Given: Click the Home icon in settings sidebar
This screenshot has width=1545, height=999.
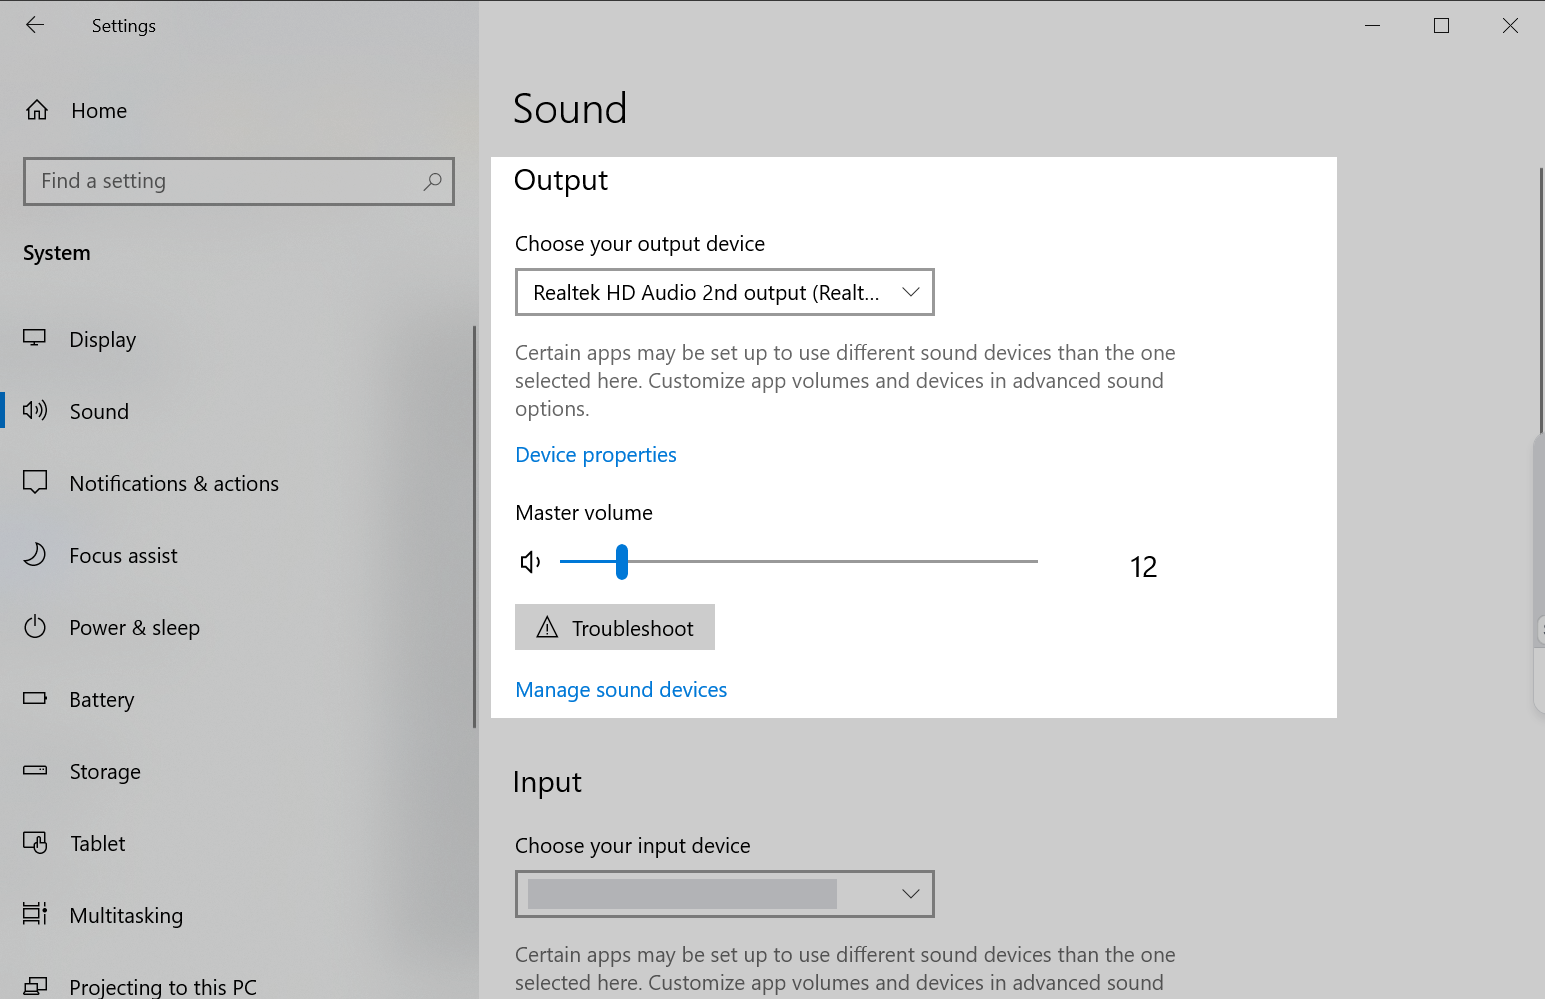Looking at the screenshot, I should [36, 110].
